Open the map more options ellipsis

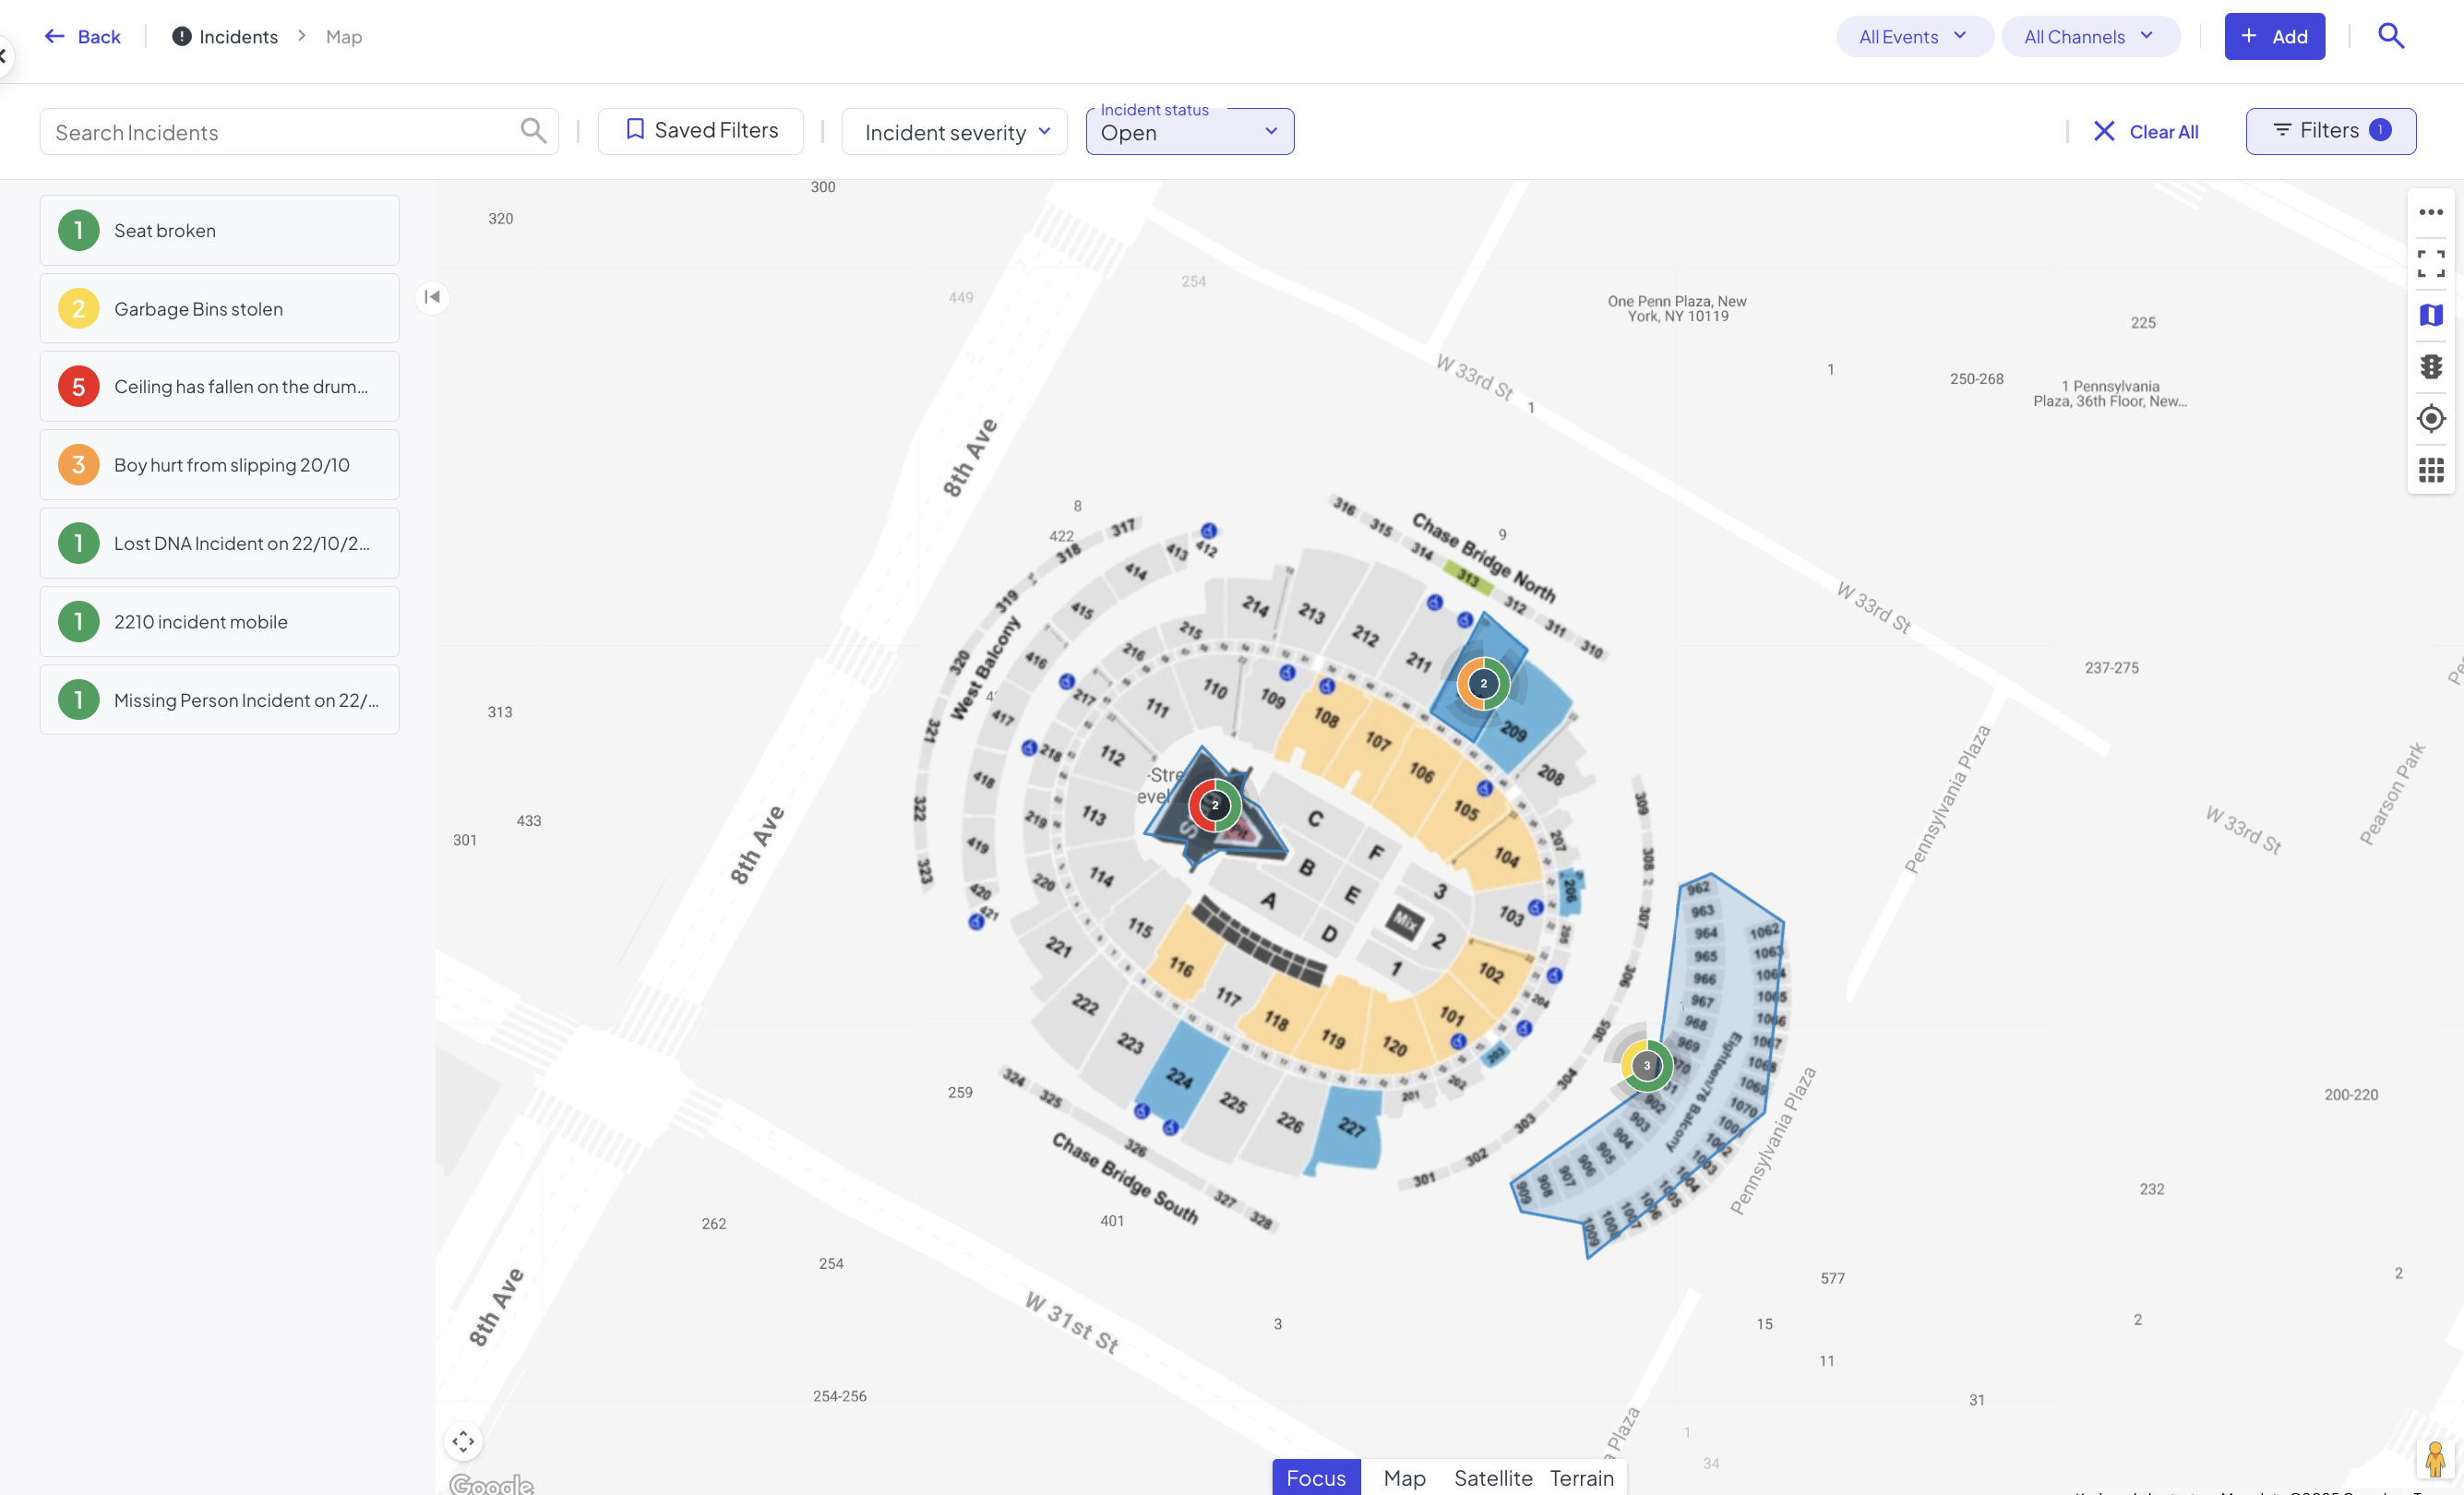pos(2431,213)
